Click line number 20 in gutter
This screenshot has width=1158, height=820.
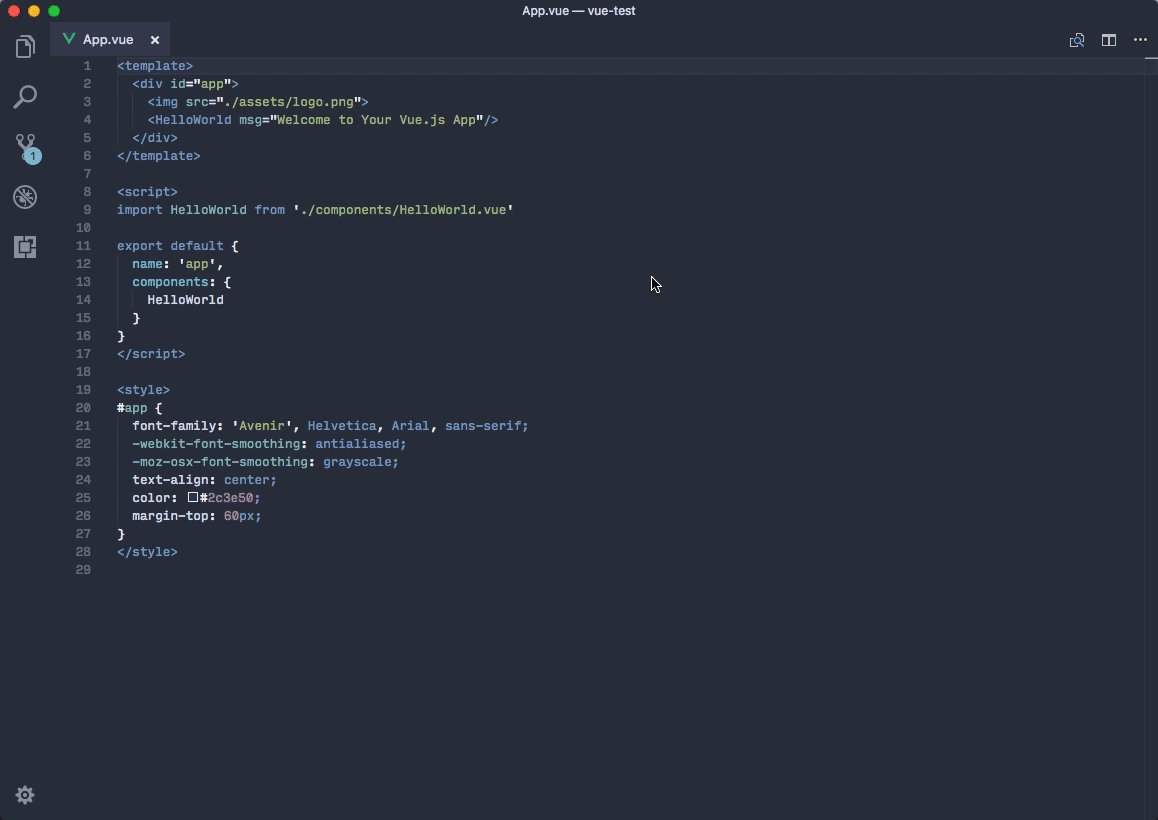(x=83, y=408)
